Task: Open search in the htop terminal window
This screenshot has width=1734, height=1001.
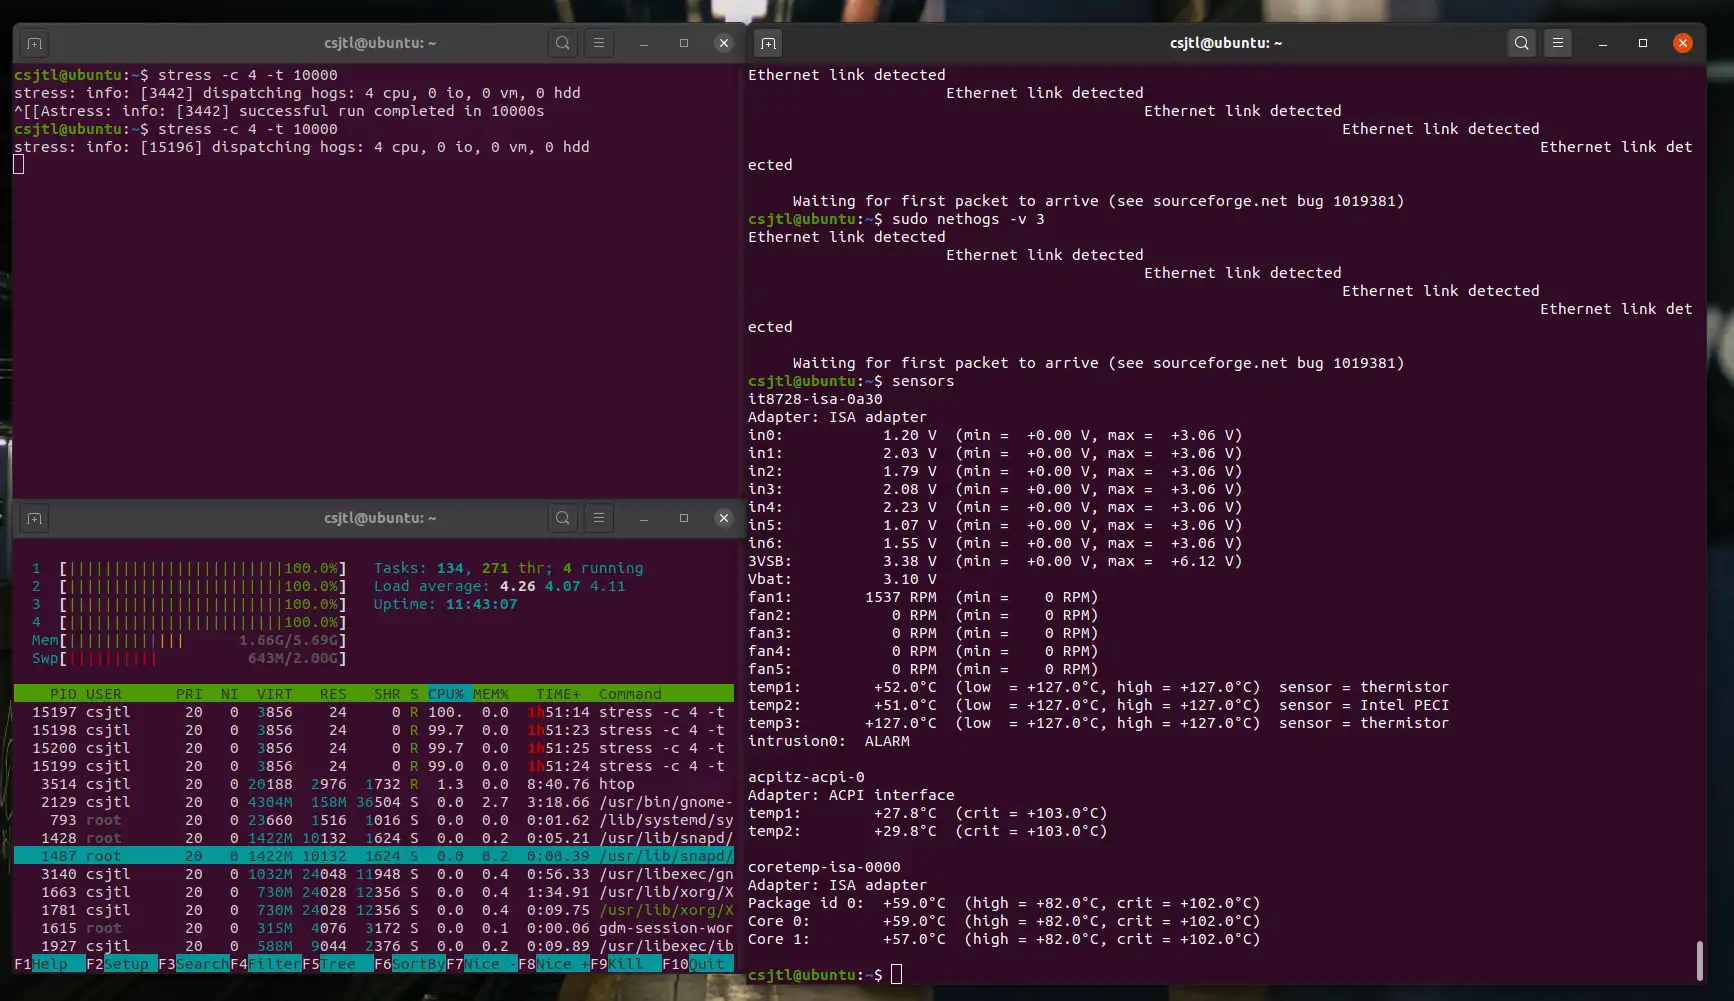Action: click(563, 518)
